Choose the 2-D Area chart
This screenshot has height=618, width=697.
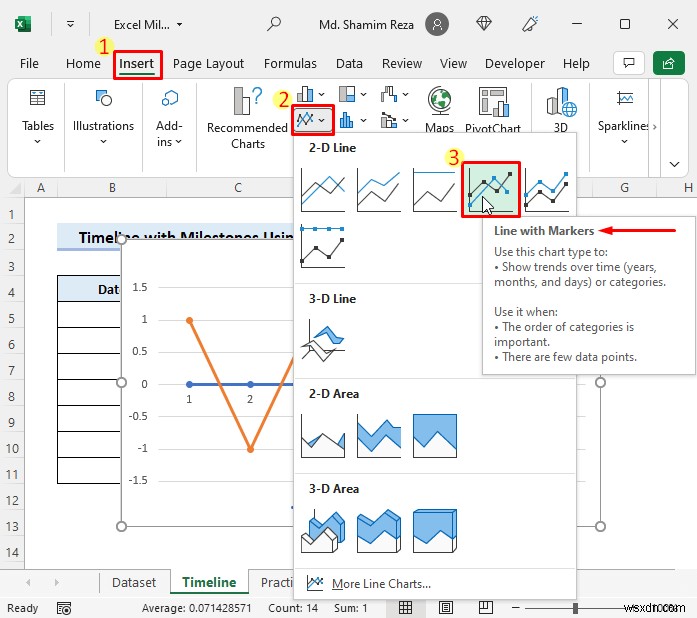323,436
